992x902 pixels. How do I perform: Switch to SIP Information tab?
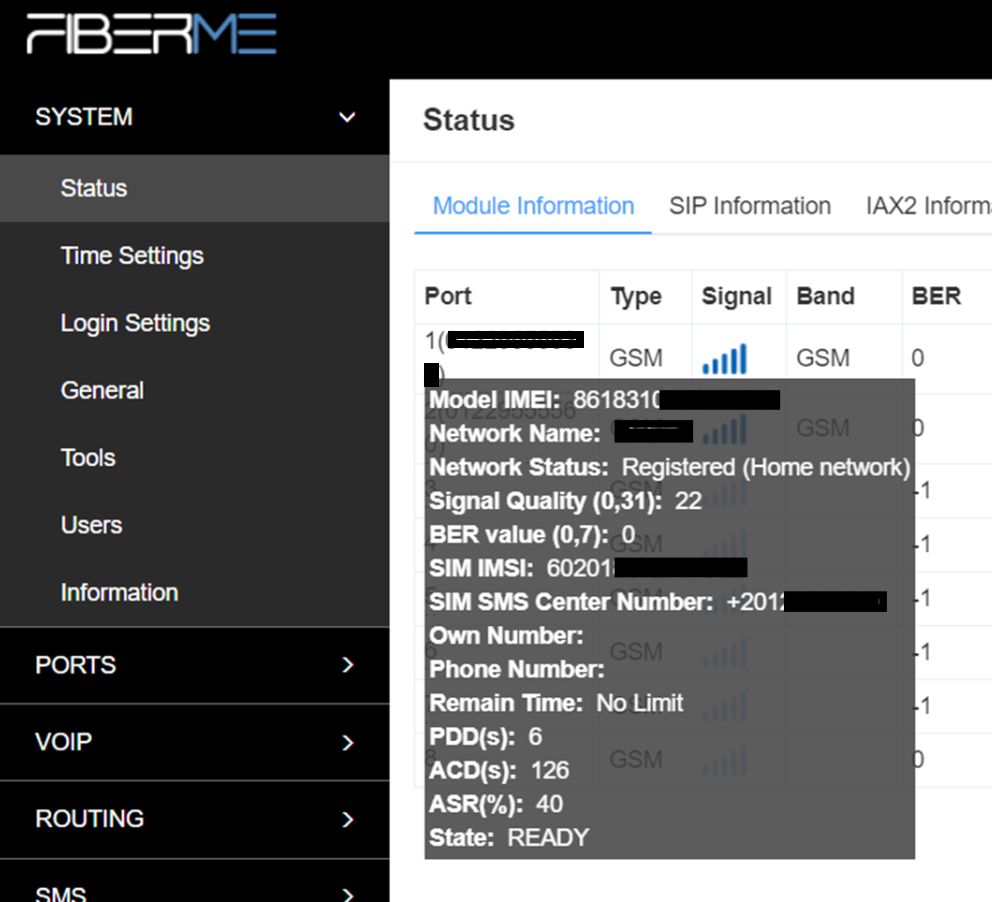click(x=750, y=206)
